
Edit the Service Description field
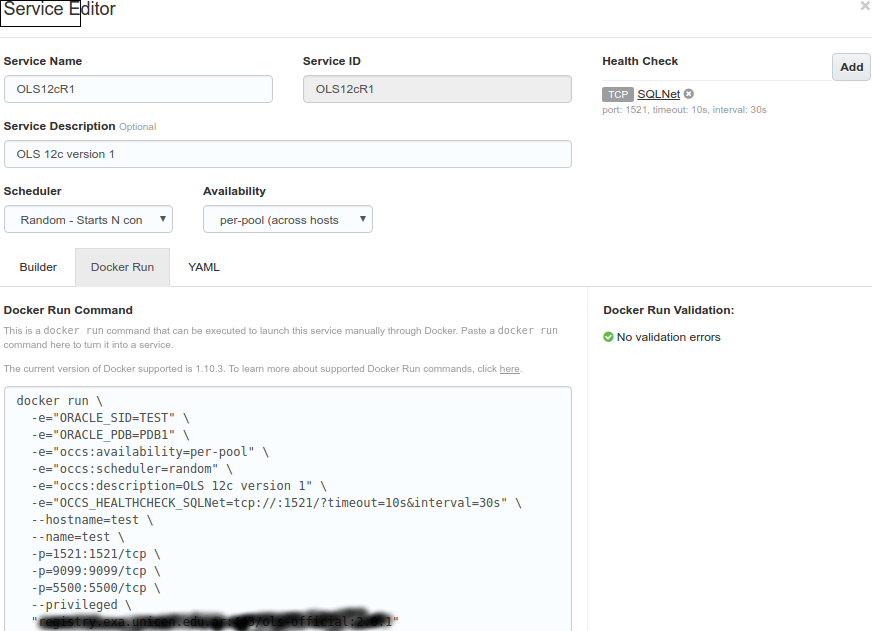288,154
